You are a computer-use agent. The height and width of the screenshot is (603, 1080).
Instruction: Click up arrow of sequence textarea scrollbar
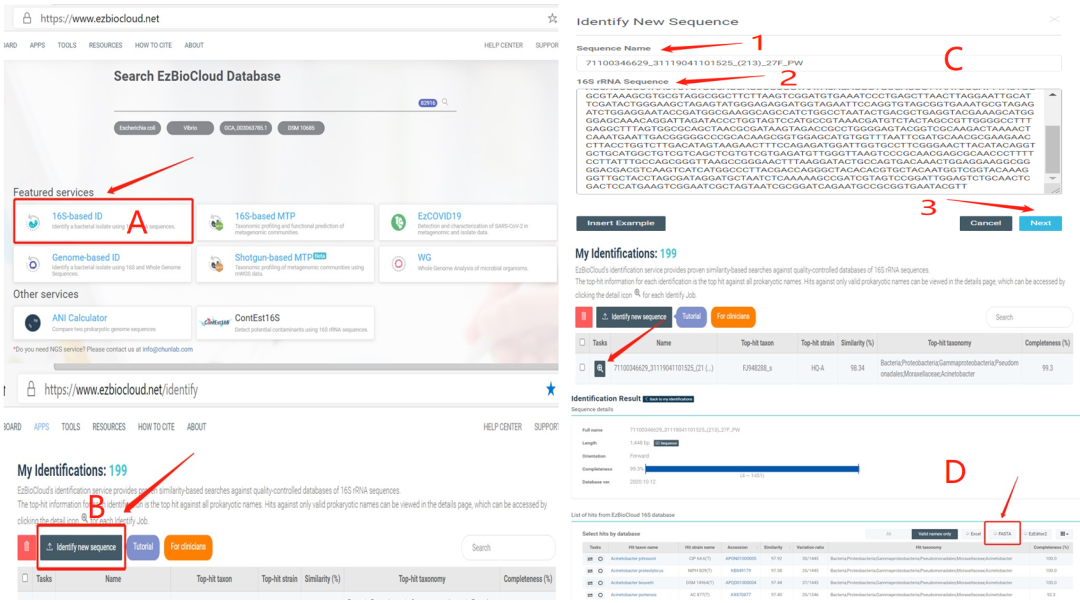(1052, 94)
